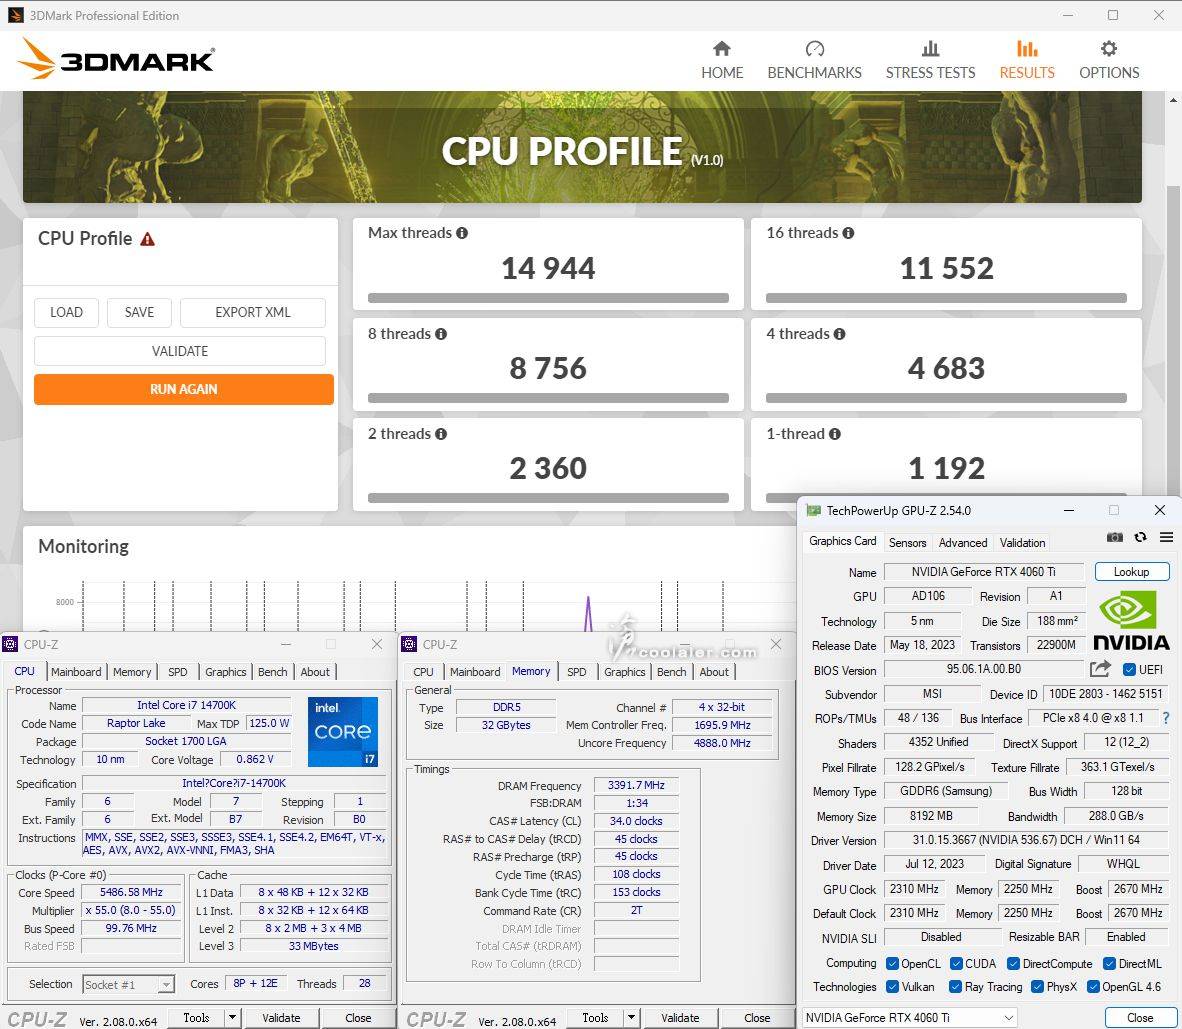1182x1029 pixels.
Task: Show info for 1-thread score
Action: tap(834, 434)
